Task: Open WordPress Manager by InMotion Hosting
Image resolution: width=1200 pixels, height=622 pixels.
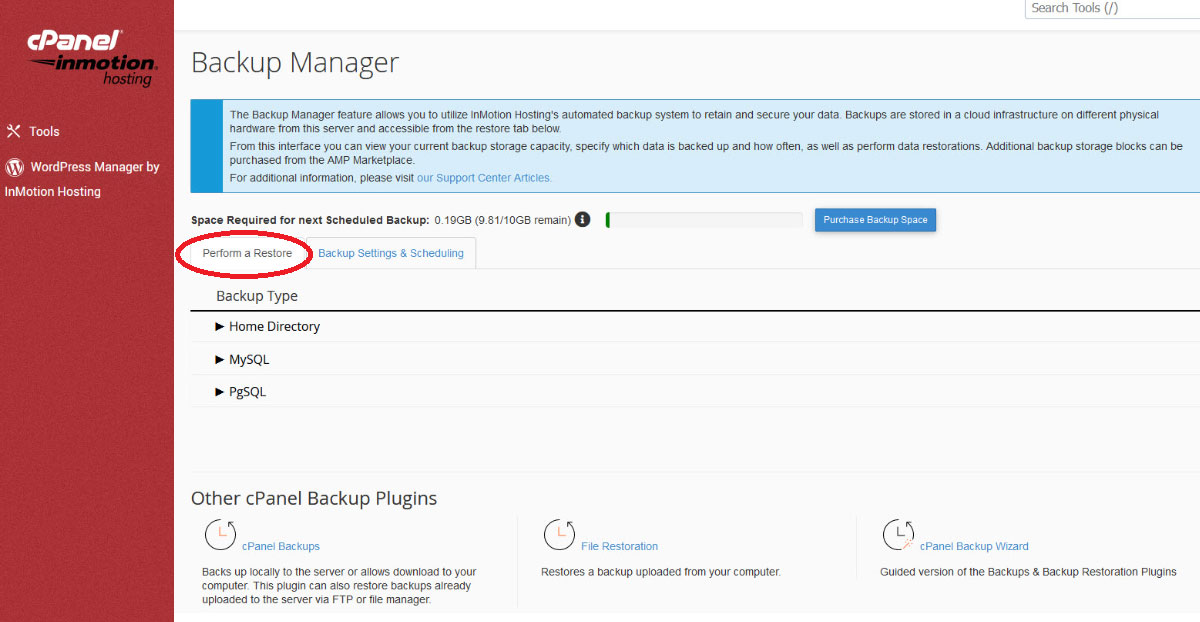Action: point(82,179)
